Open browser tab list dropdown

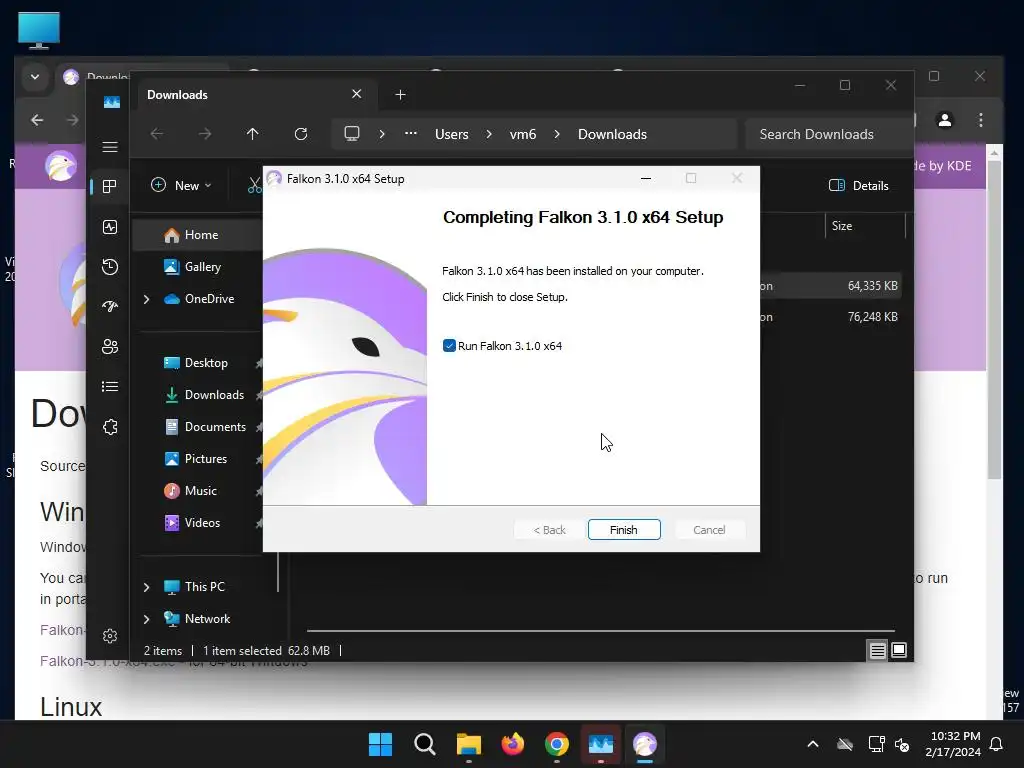(35, 77)
